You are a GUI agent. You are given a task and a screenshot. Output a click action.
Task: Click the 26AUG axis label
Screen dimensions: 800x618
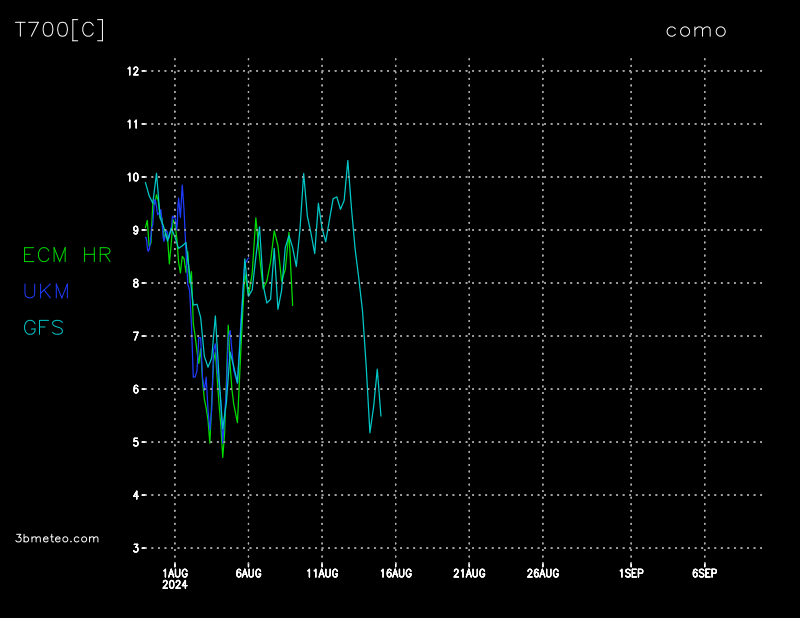pos(542,573)
